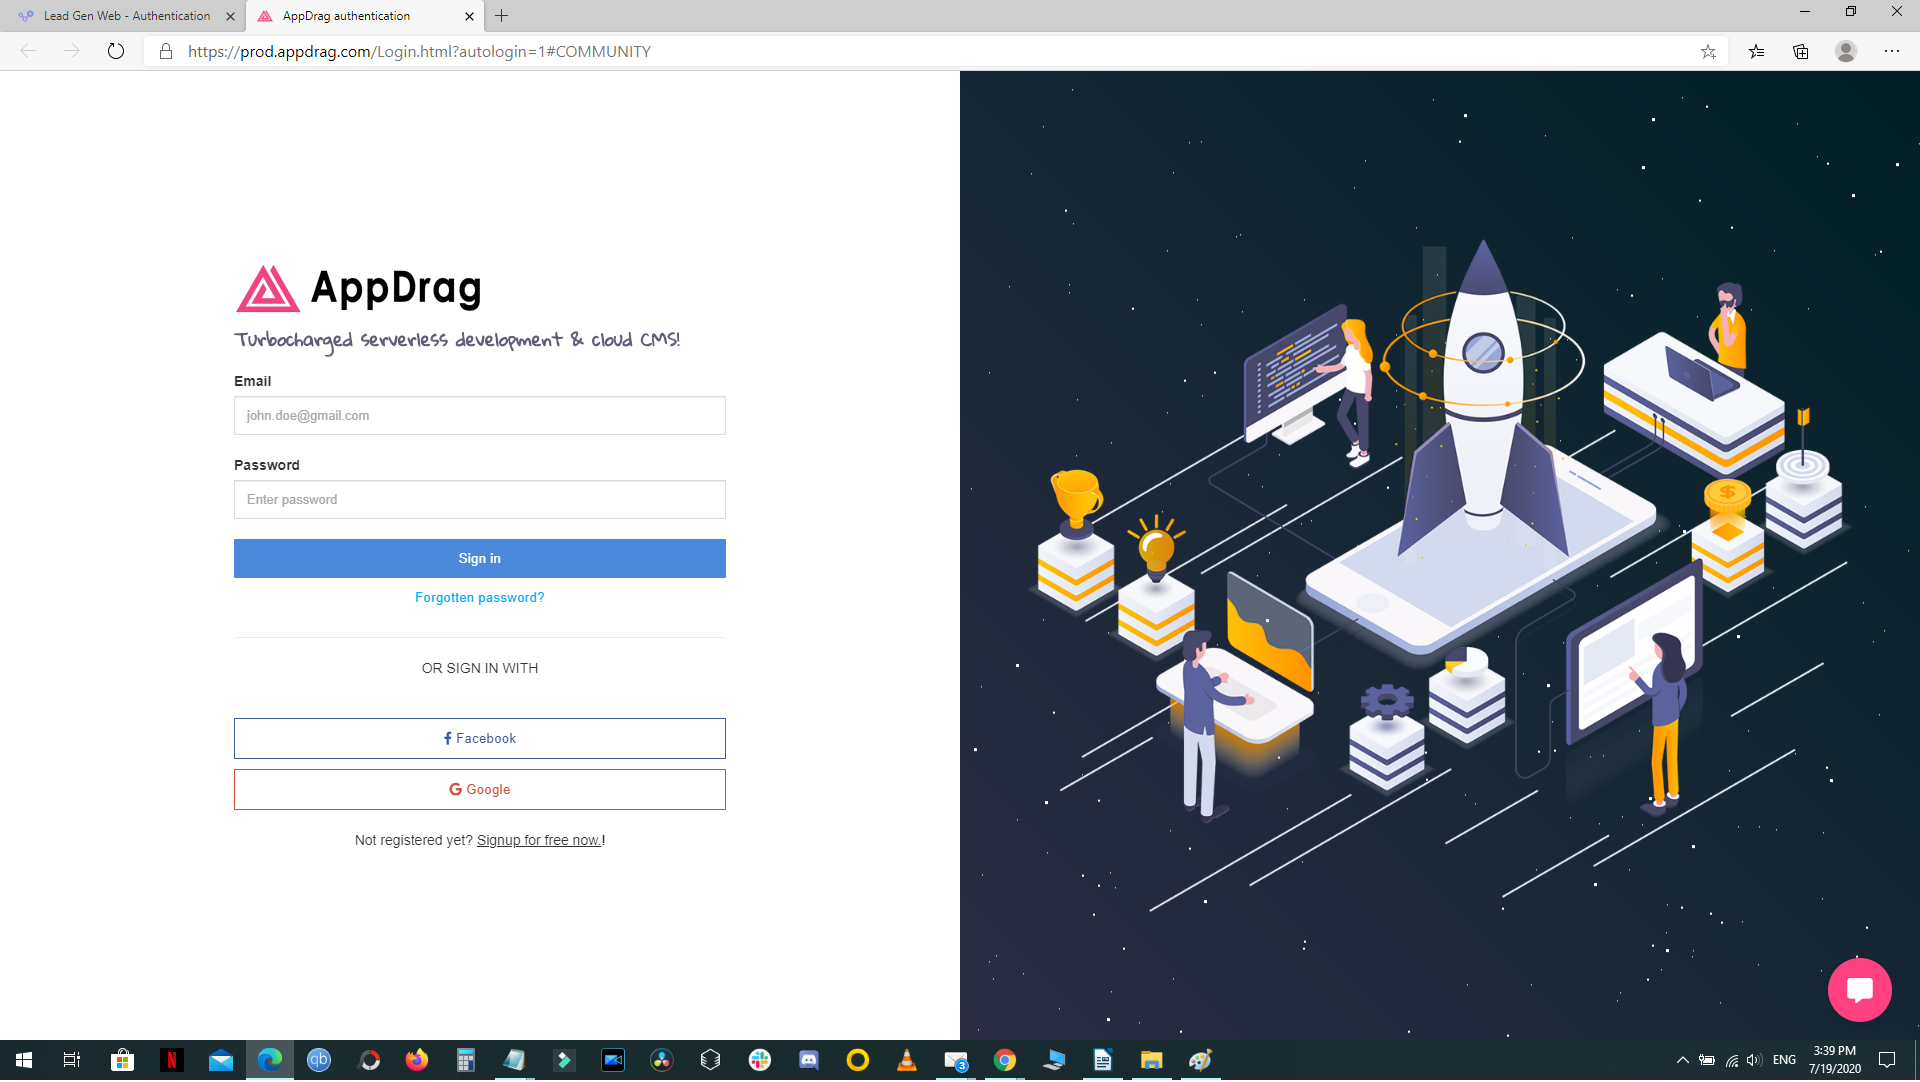This screenshot has height=1082, width=1920.
Task: Open the notification center icon
Action: [1887, 1061]
